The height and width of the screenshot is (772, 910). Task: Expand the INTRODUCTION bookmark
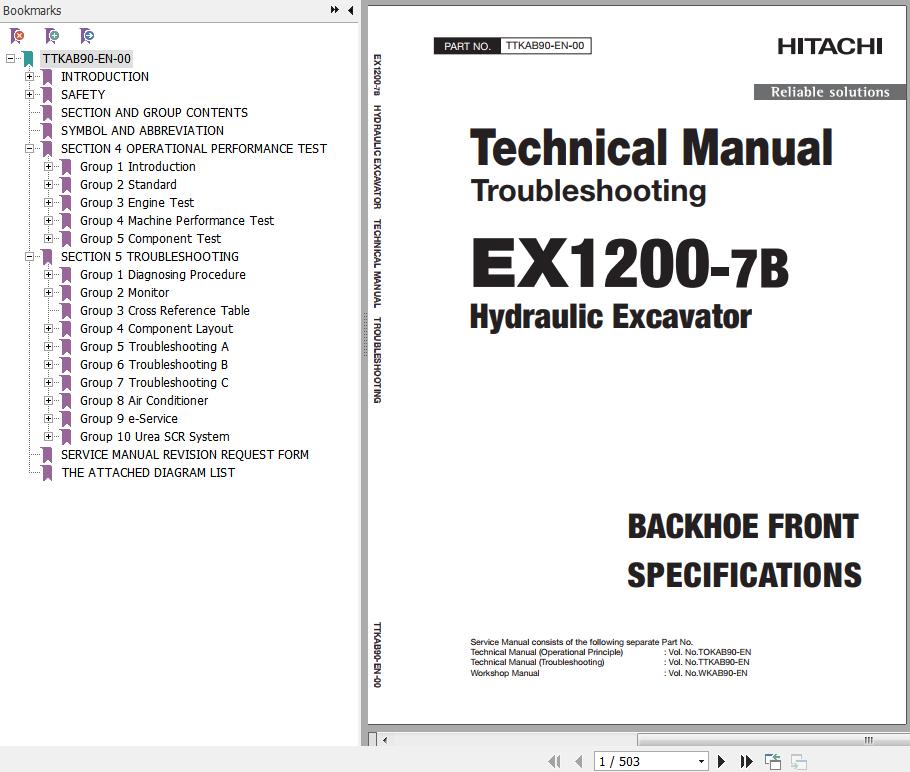30,77
